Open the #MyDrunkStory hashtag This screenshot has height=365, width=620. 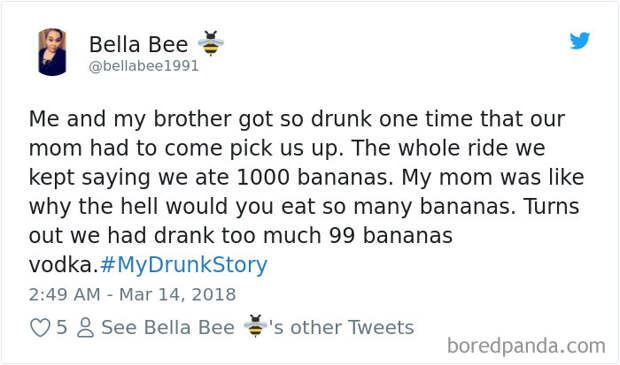tap(184, 265)
